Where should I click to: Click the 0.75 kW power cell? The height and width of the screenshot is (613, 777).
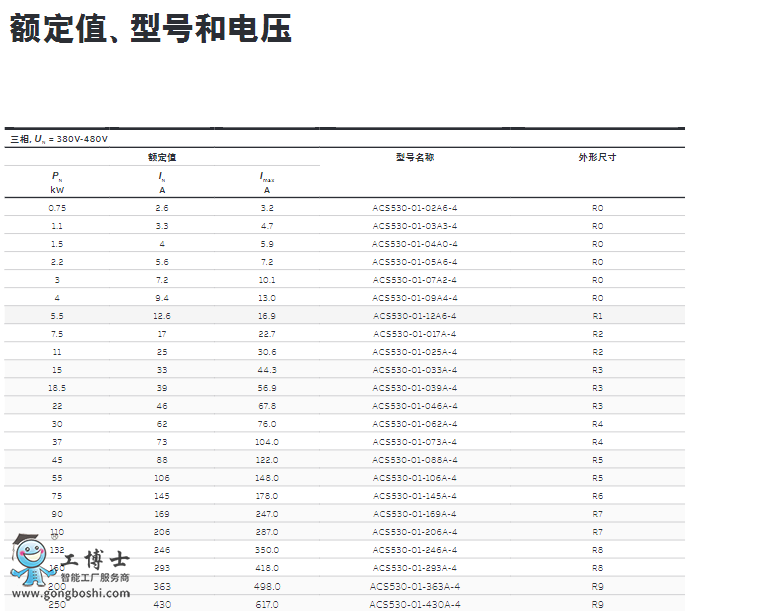click(57, 208)
